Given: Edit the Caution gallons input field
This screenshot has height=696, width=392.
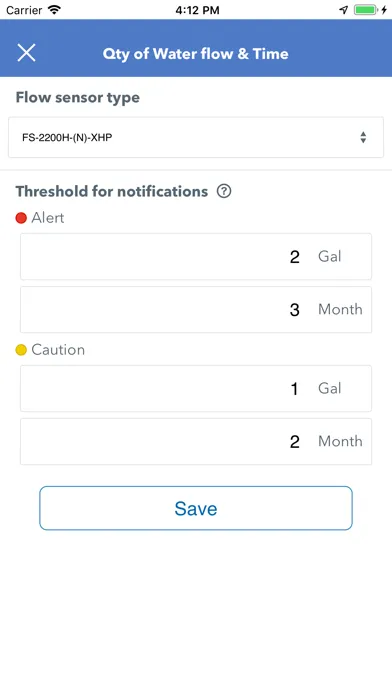Looking at the screenshot, I should click(x=196, y=388).
